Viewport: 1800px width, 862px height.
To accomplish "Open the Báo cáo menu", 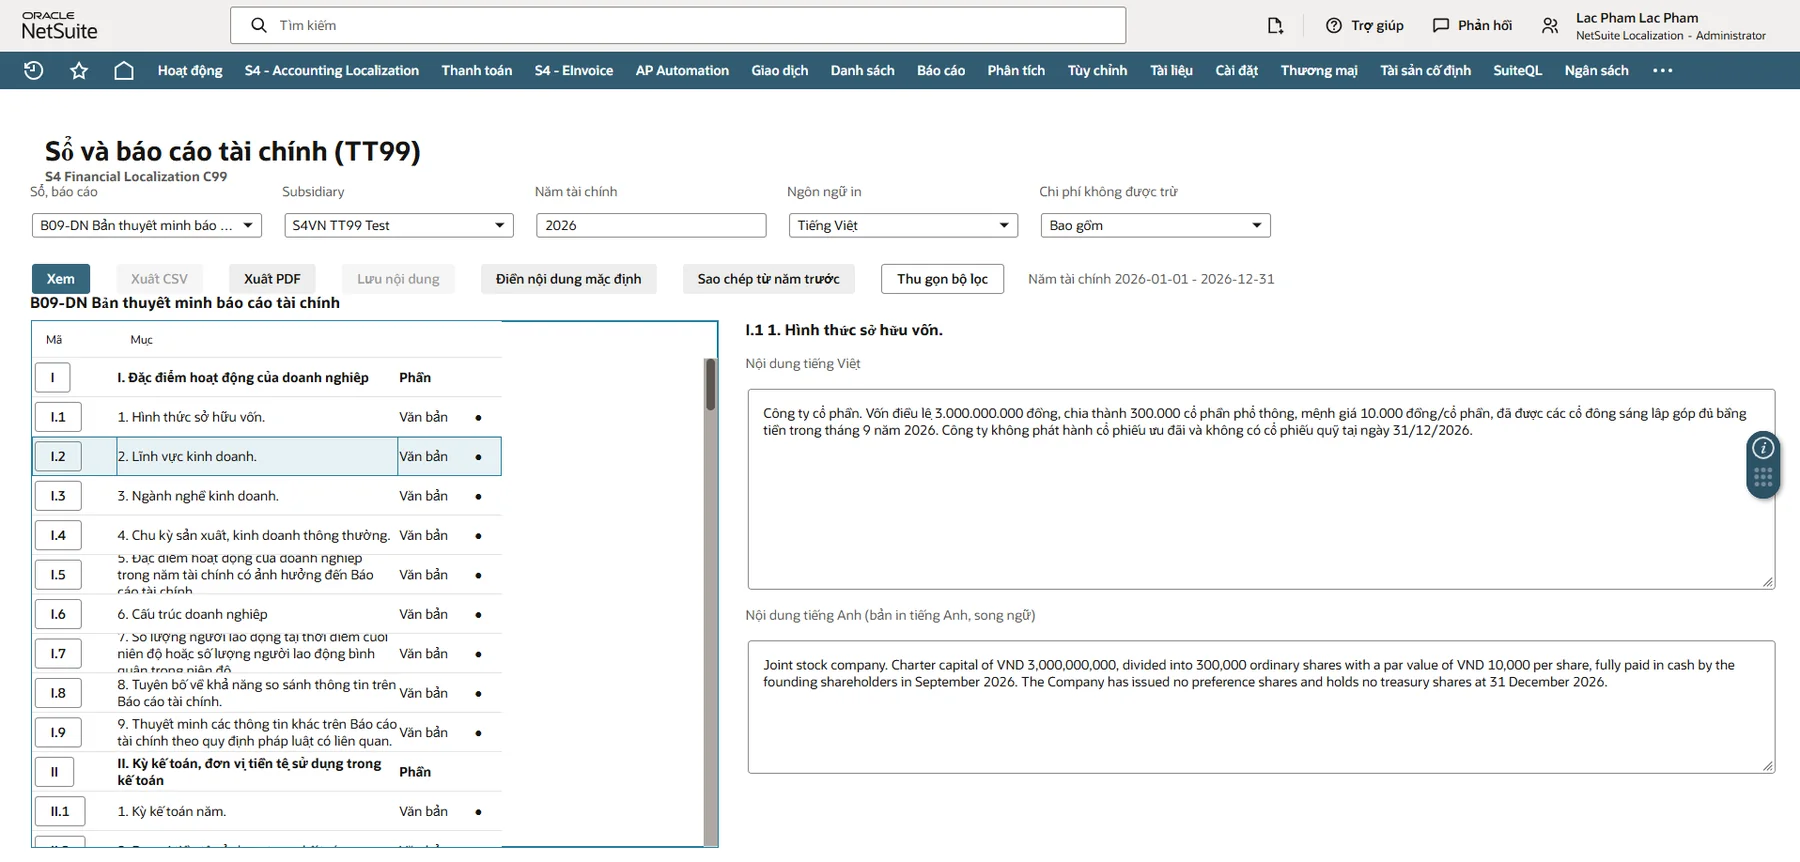I will [x=941, y=70].
